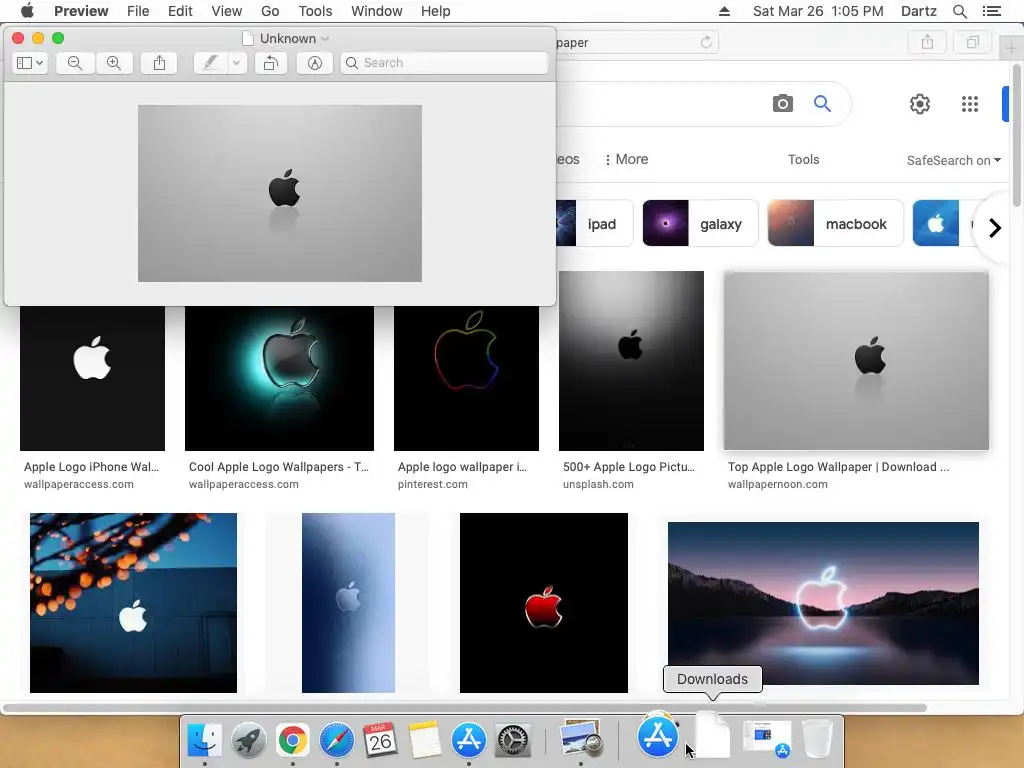Open the Apple menu
This screenshot has width=1024, height=768.
coord(27,11)
